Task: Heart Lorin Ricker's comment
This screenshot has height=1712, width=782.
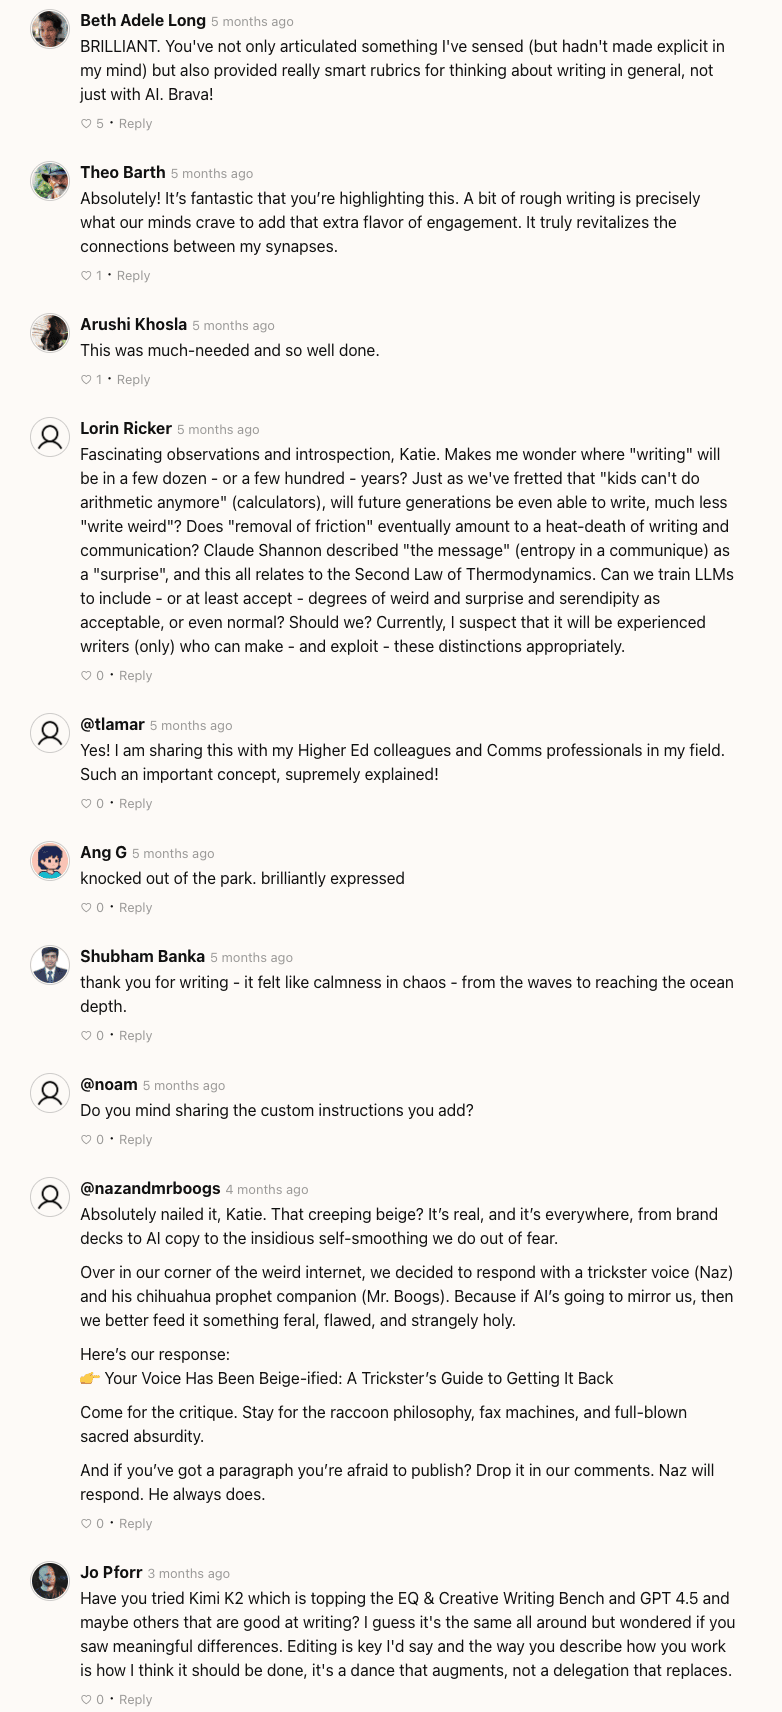Action: [86, 676]
